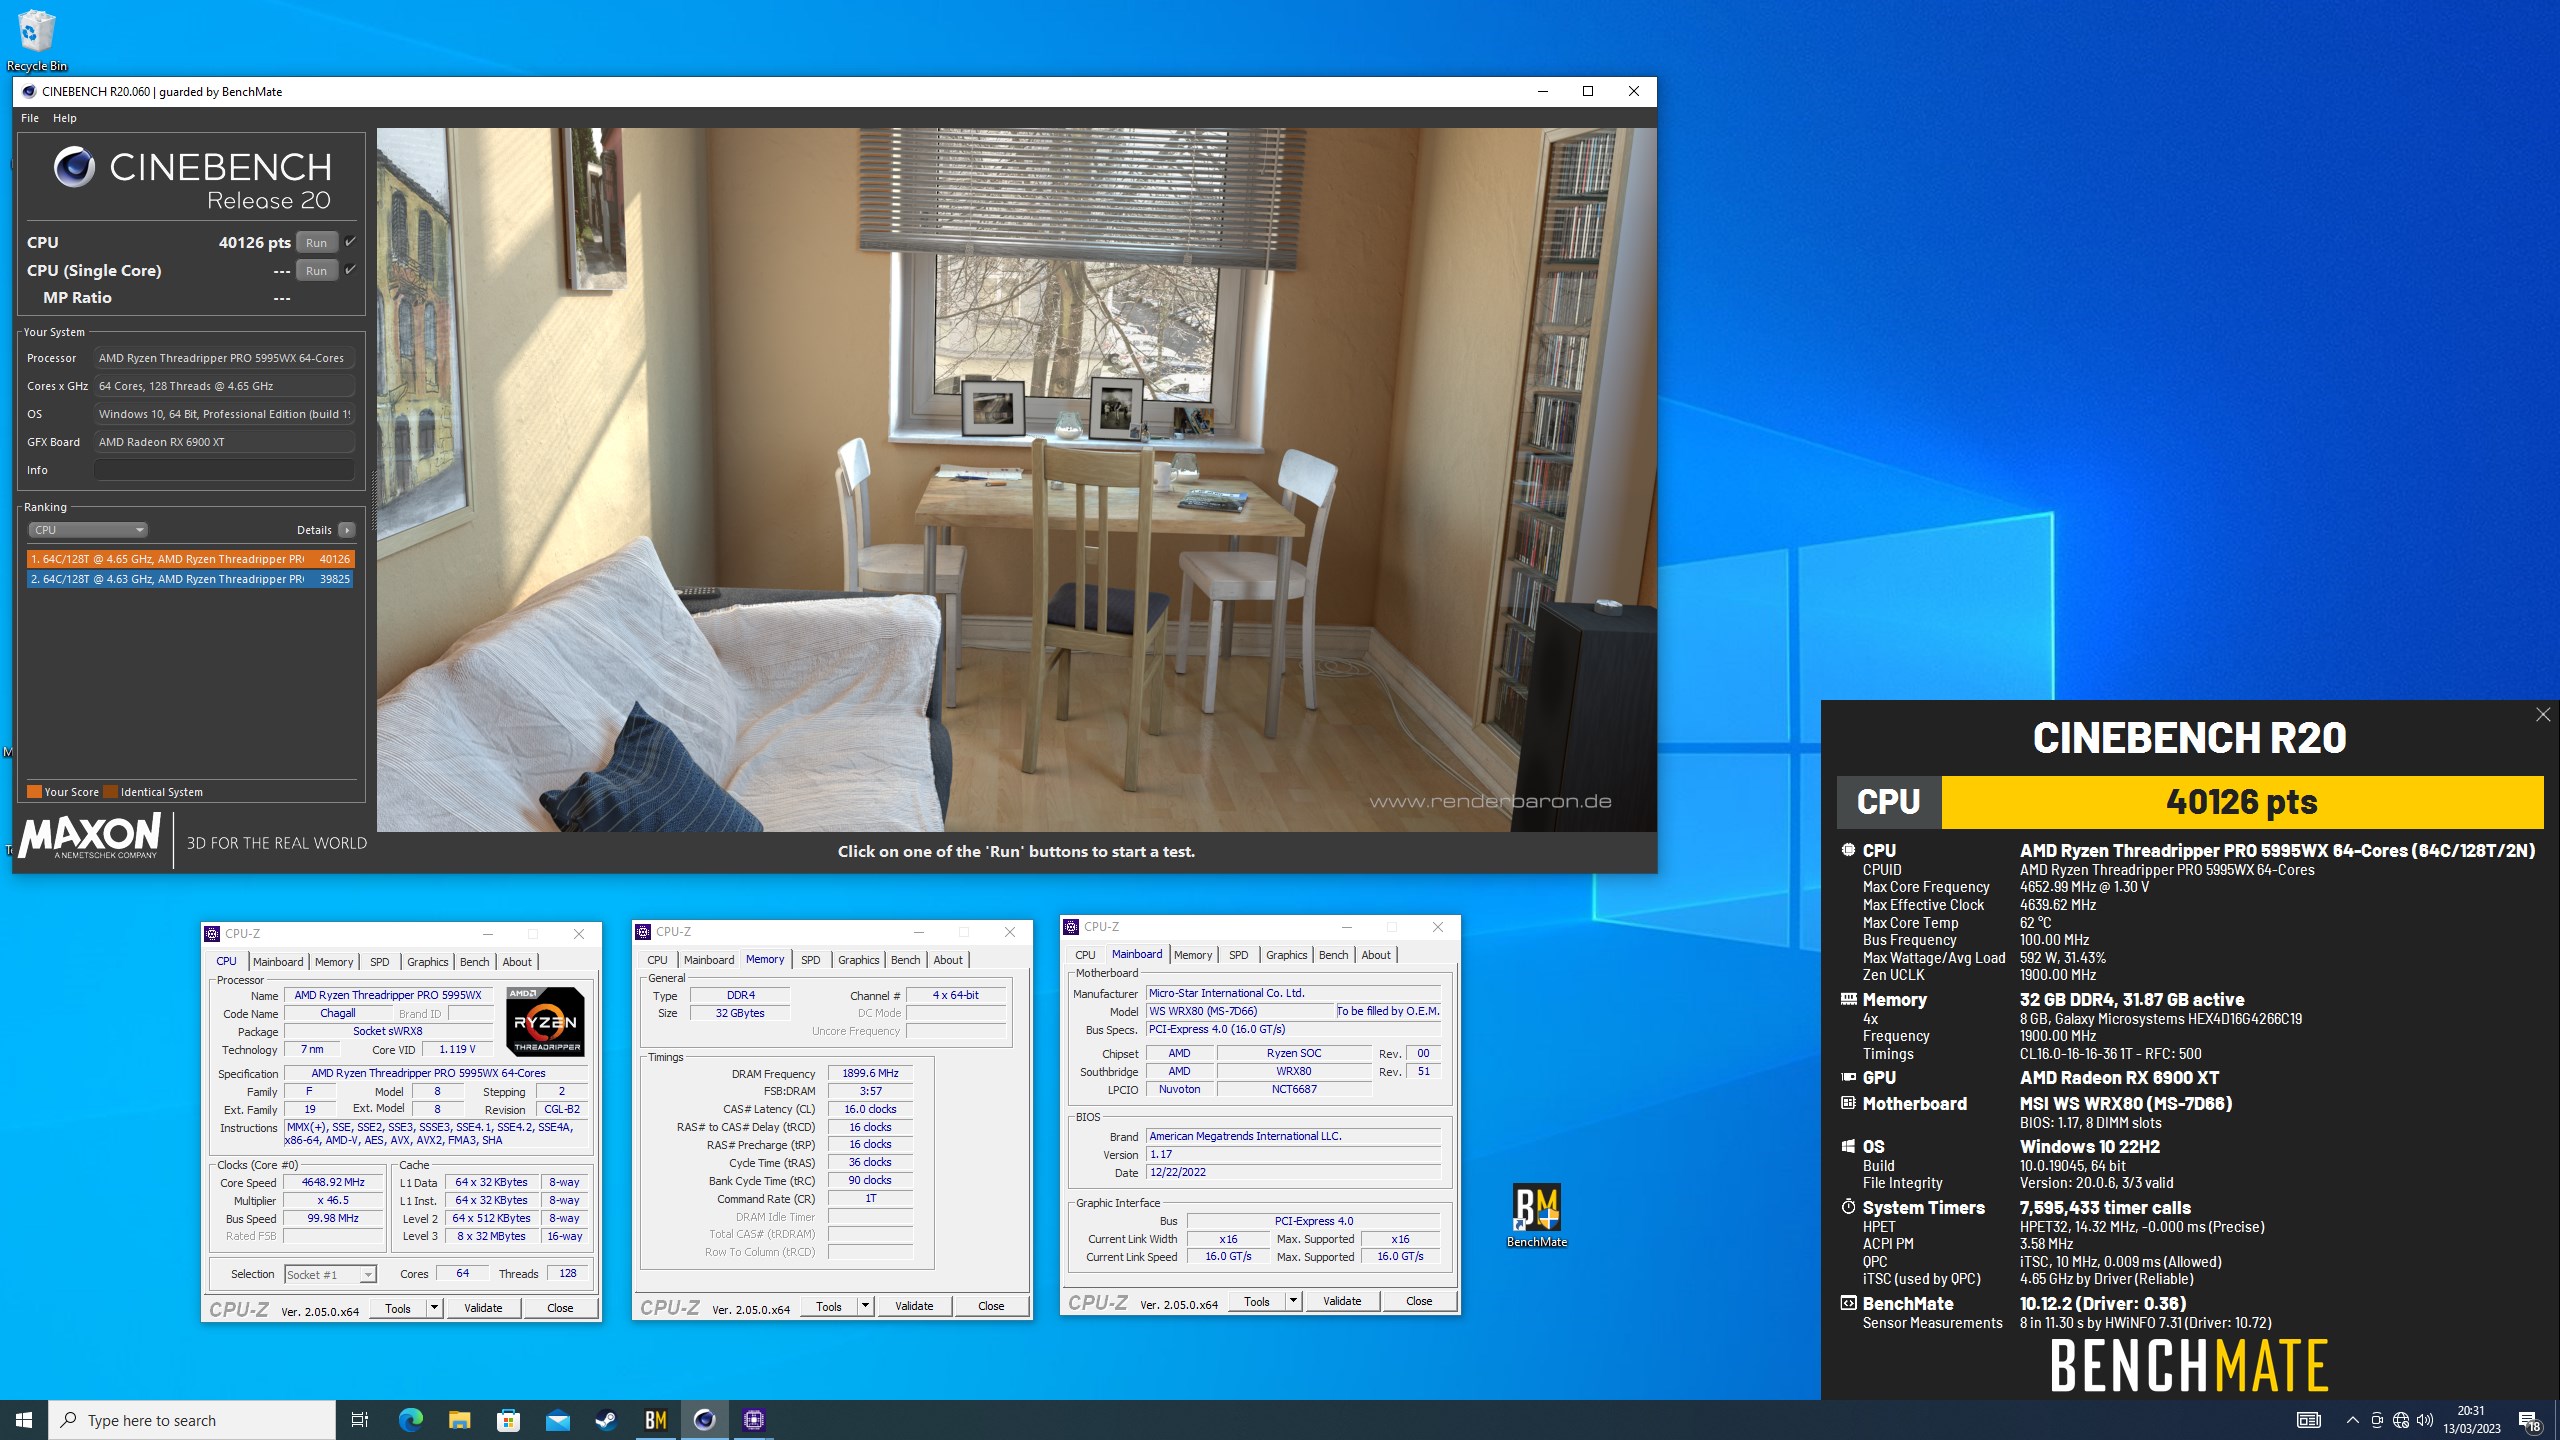Close the BenchMate Cinebench R20 result panel
The width and height of the screenshot is (2560, 1440).
[x=2543, y=714]
